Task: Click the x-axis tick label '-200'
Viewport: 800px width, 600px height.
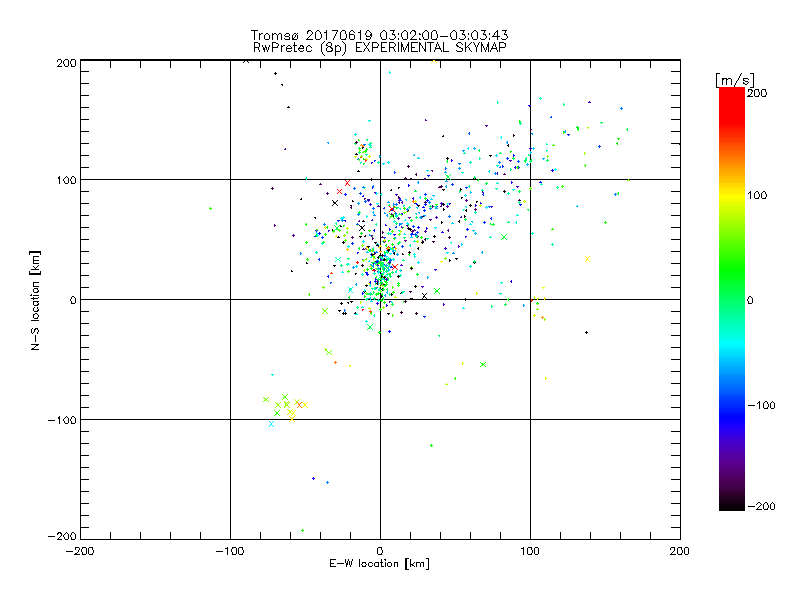Action: coord(80,551)
